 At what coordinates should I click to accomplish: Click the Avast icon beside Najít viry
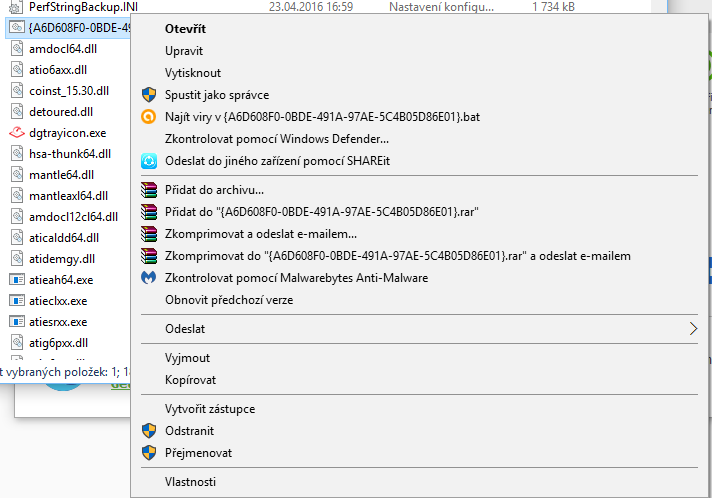[x=149, y=117]
